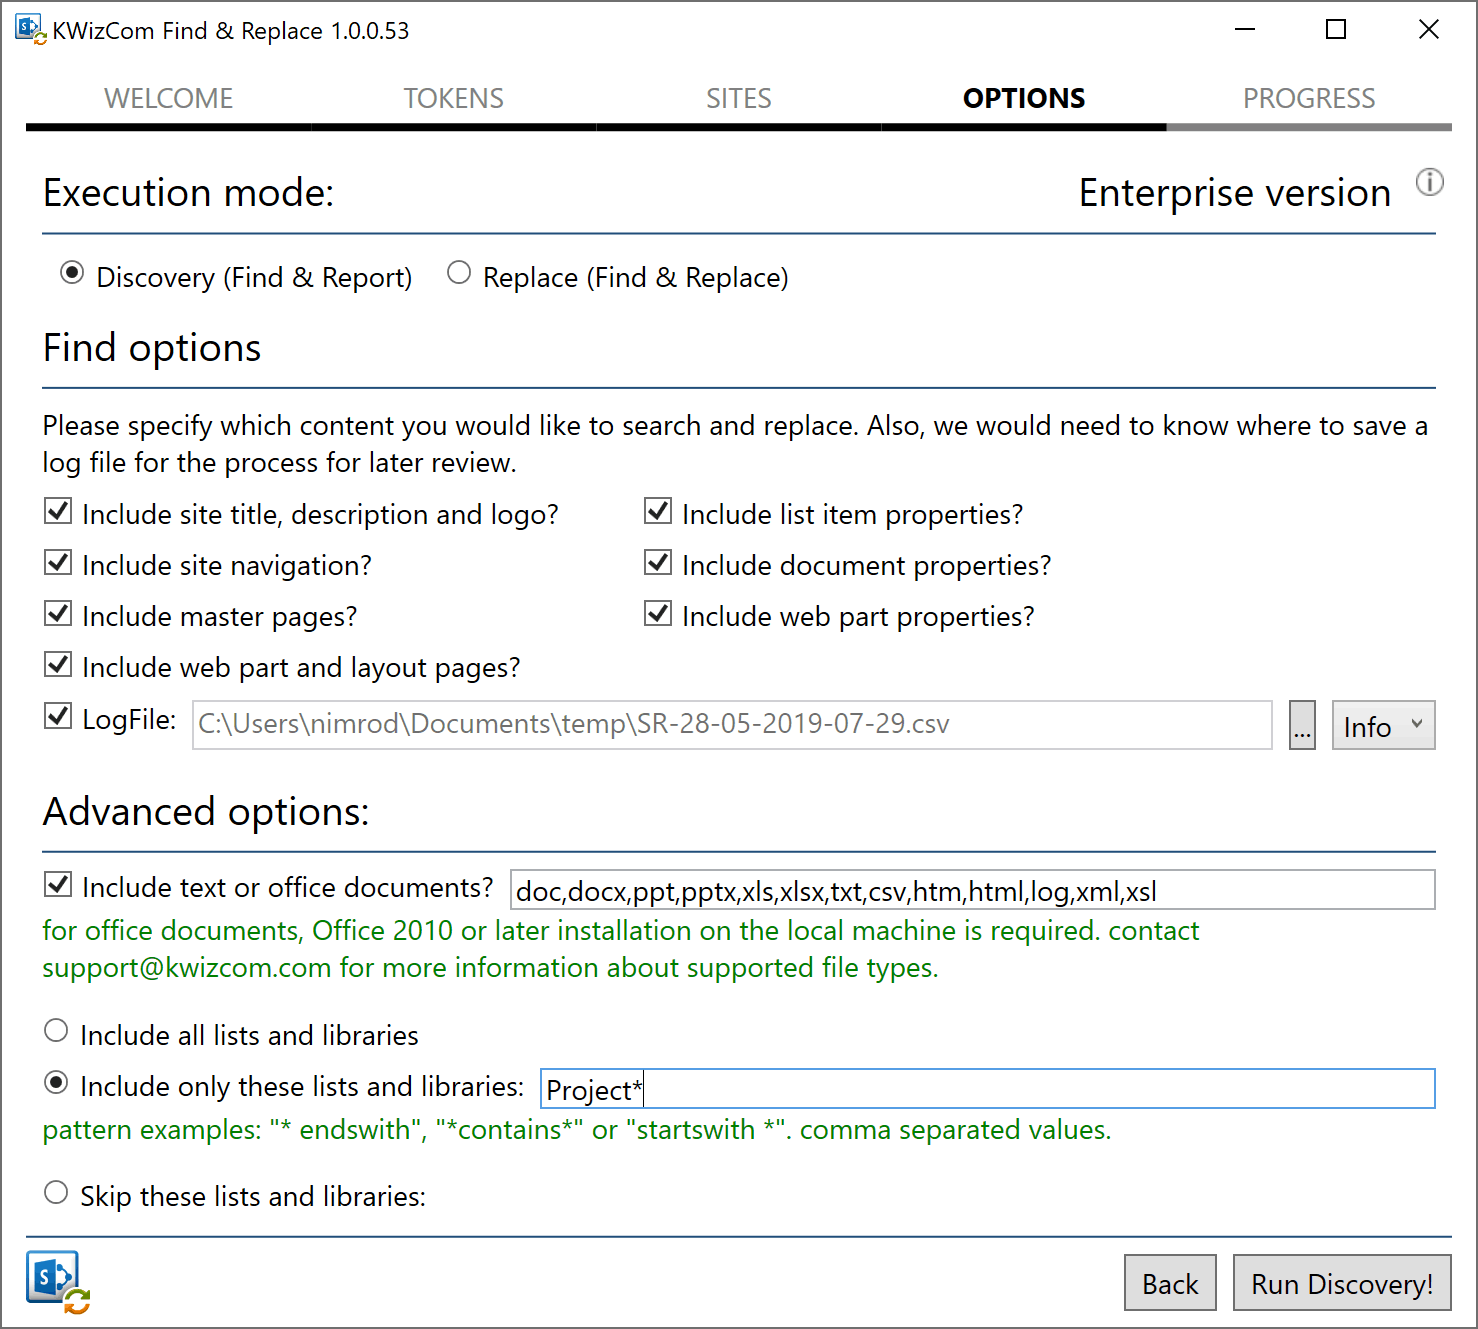The image size is (1478, 1329).
Task: Click the info icon beside Enterprise version
Action: pyautogui.click(x=1431, y=183)
